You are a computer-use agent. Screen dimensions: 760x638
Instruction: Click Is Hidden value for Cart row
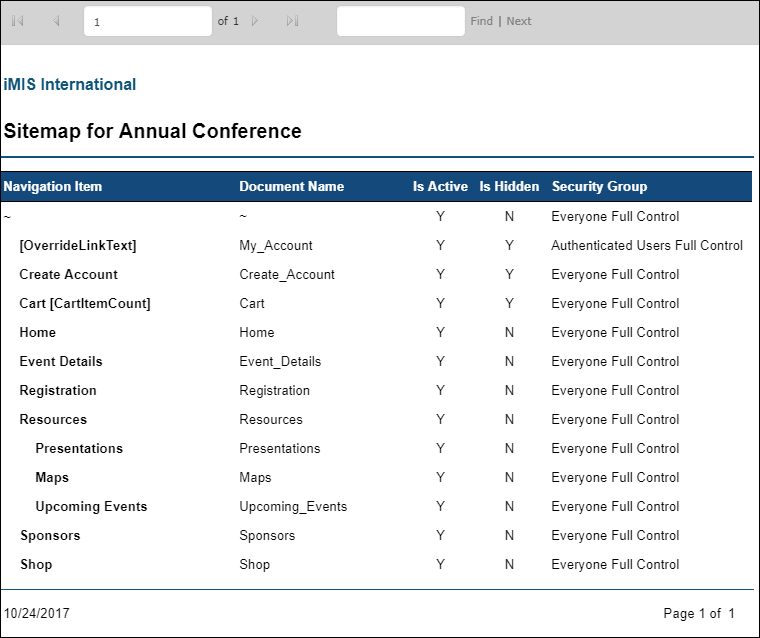[x=509, y=303]
